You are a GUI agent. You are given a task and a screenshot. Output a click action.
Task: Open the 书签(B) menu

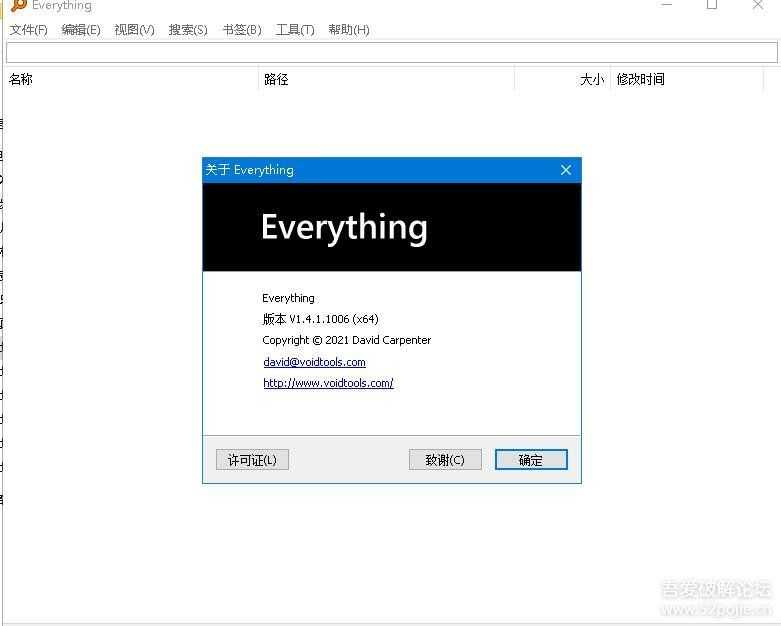[x=241, y=30]
